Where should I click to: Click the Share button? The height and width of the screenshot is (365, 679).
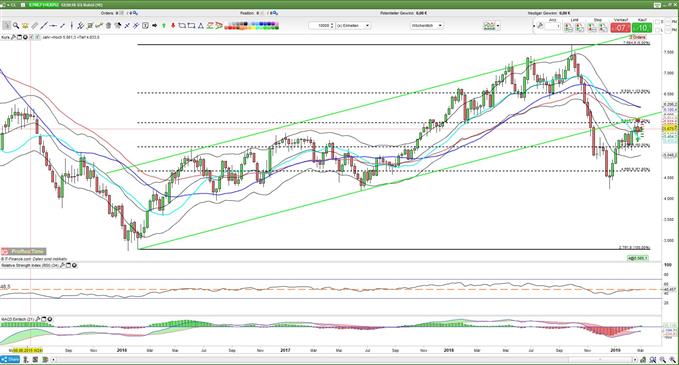point(10,359)
